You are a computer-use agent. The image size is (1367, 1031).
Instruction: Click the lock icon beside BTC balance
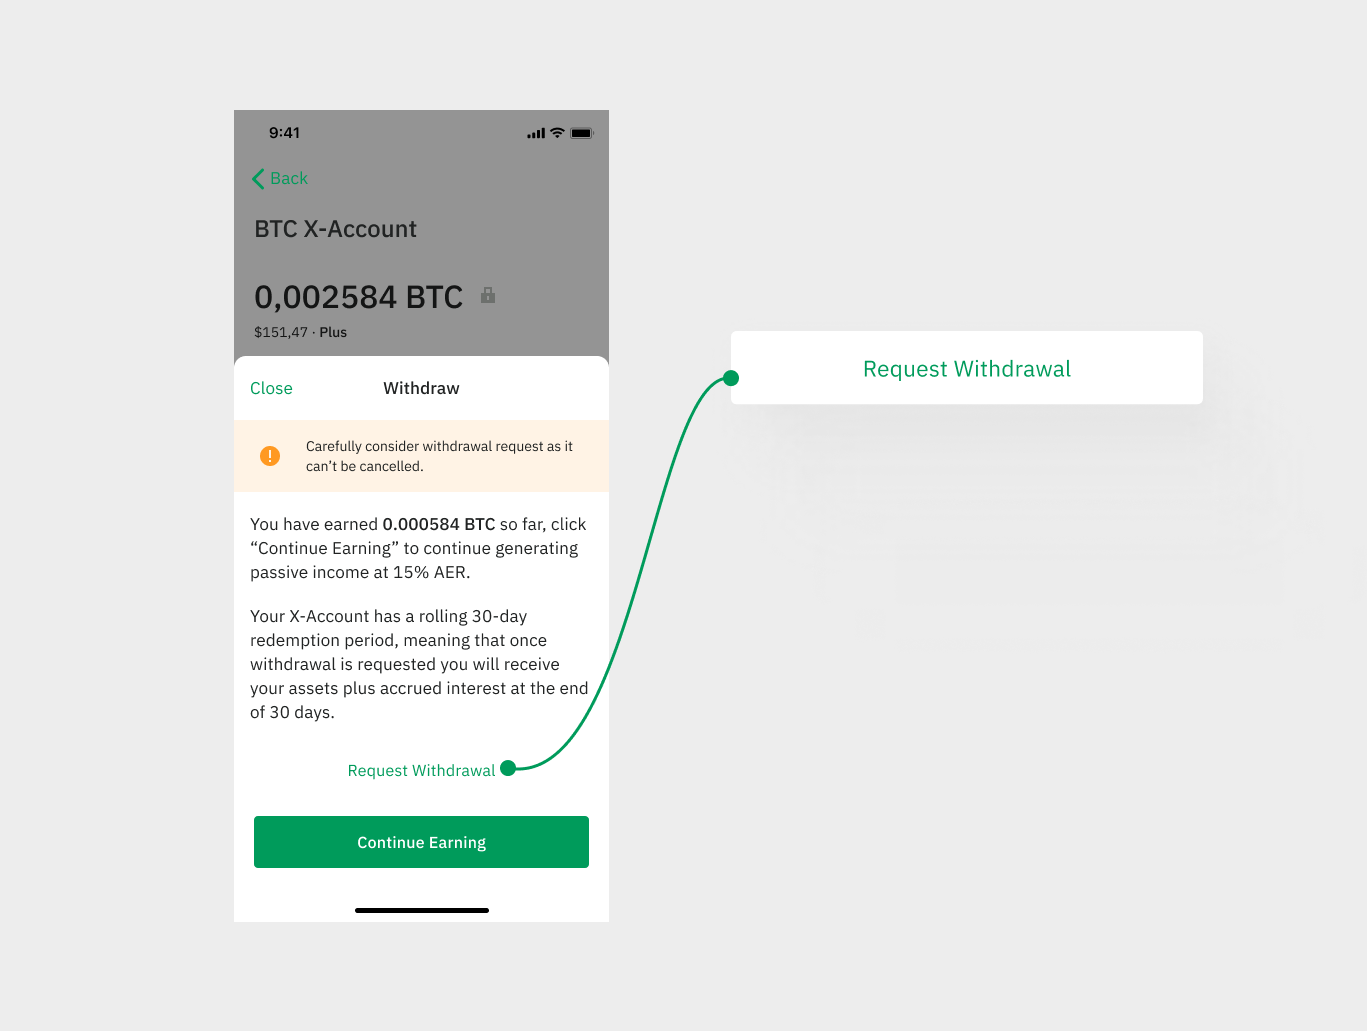[x=488, y=295]
